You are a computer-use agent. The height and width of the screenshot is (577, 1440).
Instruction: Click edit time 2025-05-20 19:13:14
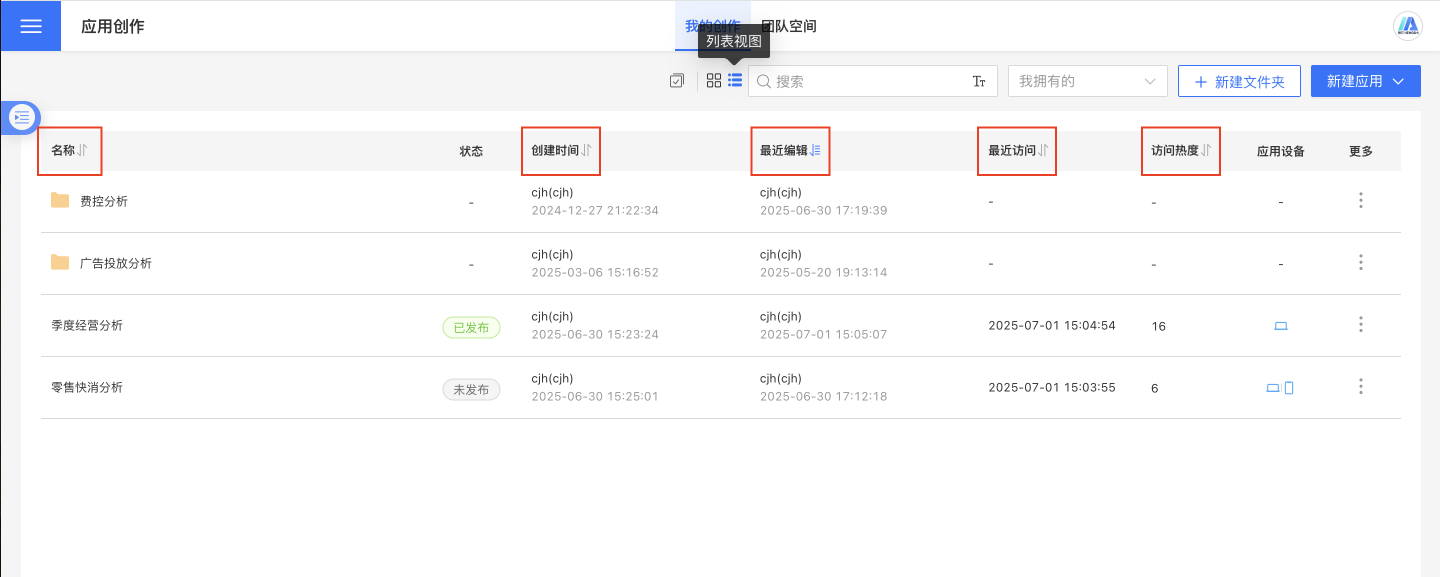(824, 273)
